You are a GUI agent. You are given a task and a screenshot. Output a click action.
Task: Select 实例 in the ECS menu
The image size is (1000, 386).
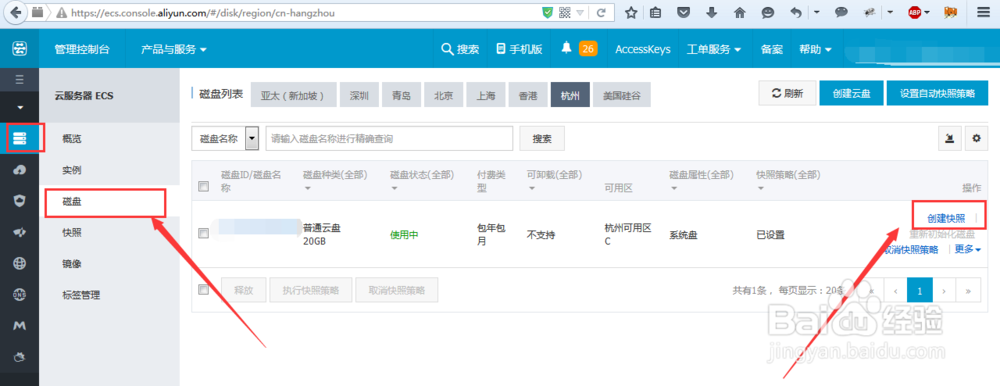coord(71,170)
